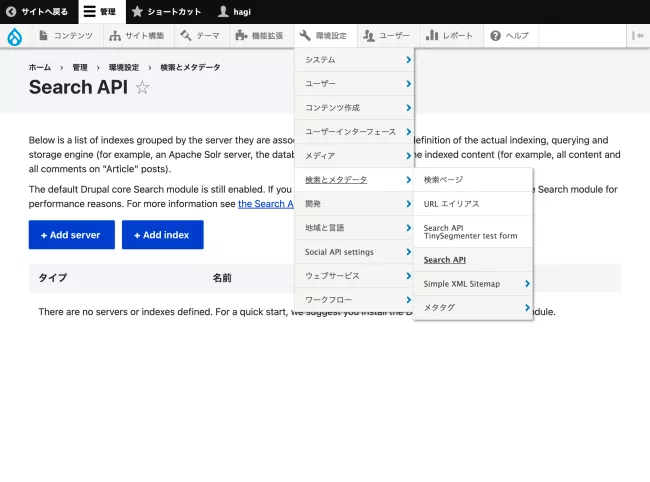
Task: Open the ショートカット toolbar tab
Action: tap(167, 12)
